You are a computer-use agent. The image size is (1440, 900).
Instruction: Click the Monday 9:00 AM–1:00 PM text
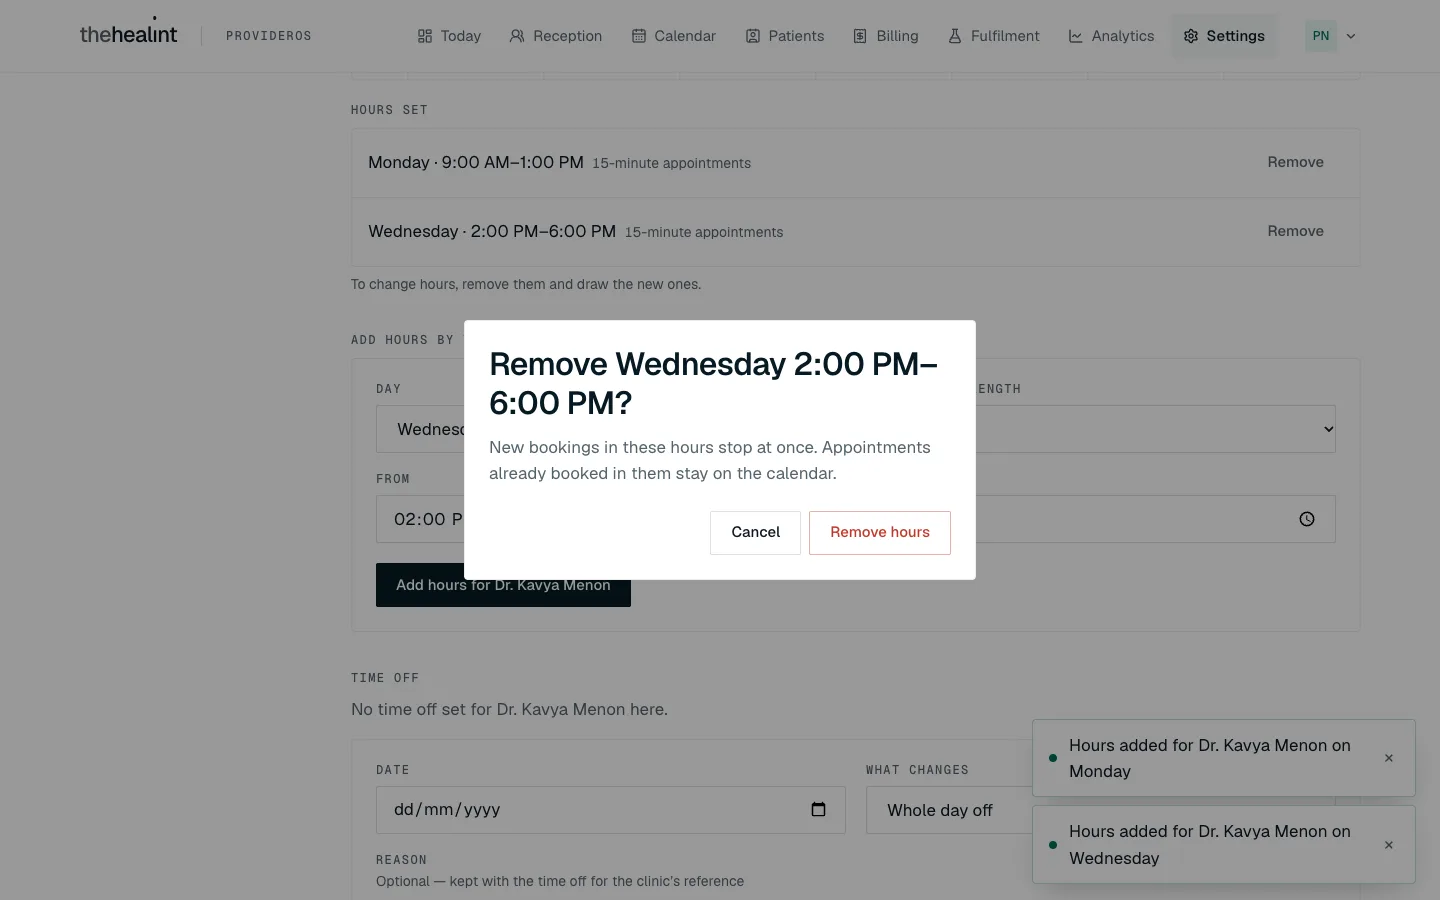pos(476,162)
